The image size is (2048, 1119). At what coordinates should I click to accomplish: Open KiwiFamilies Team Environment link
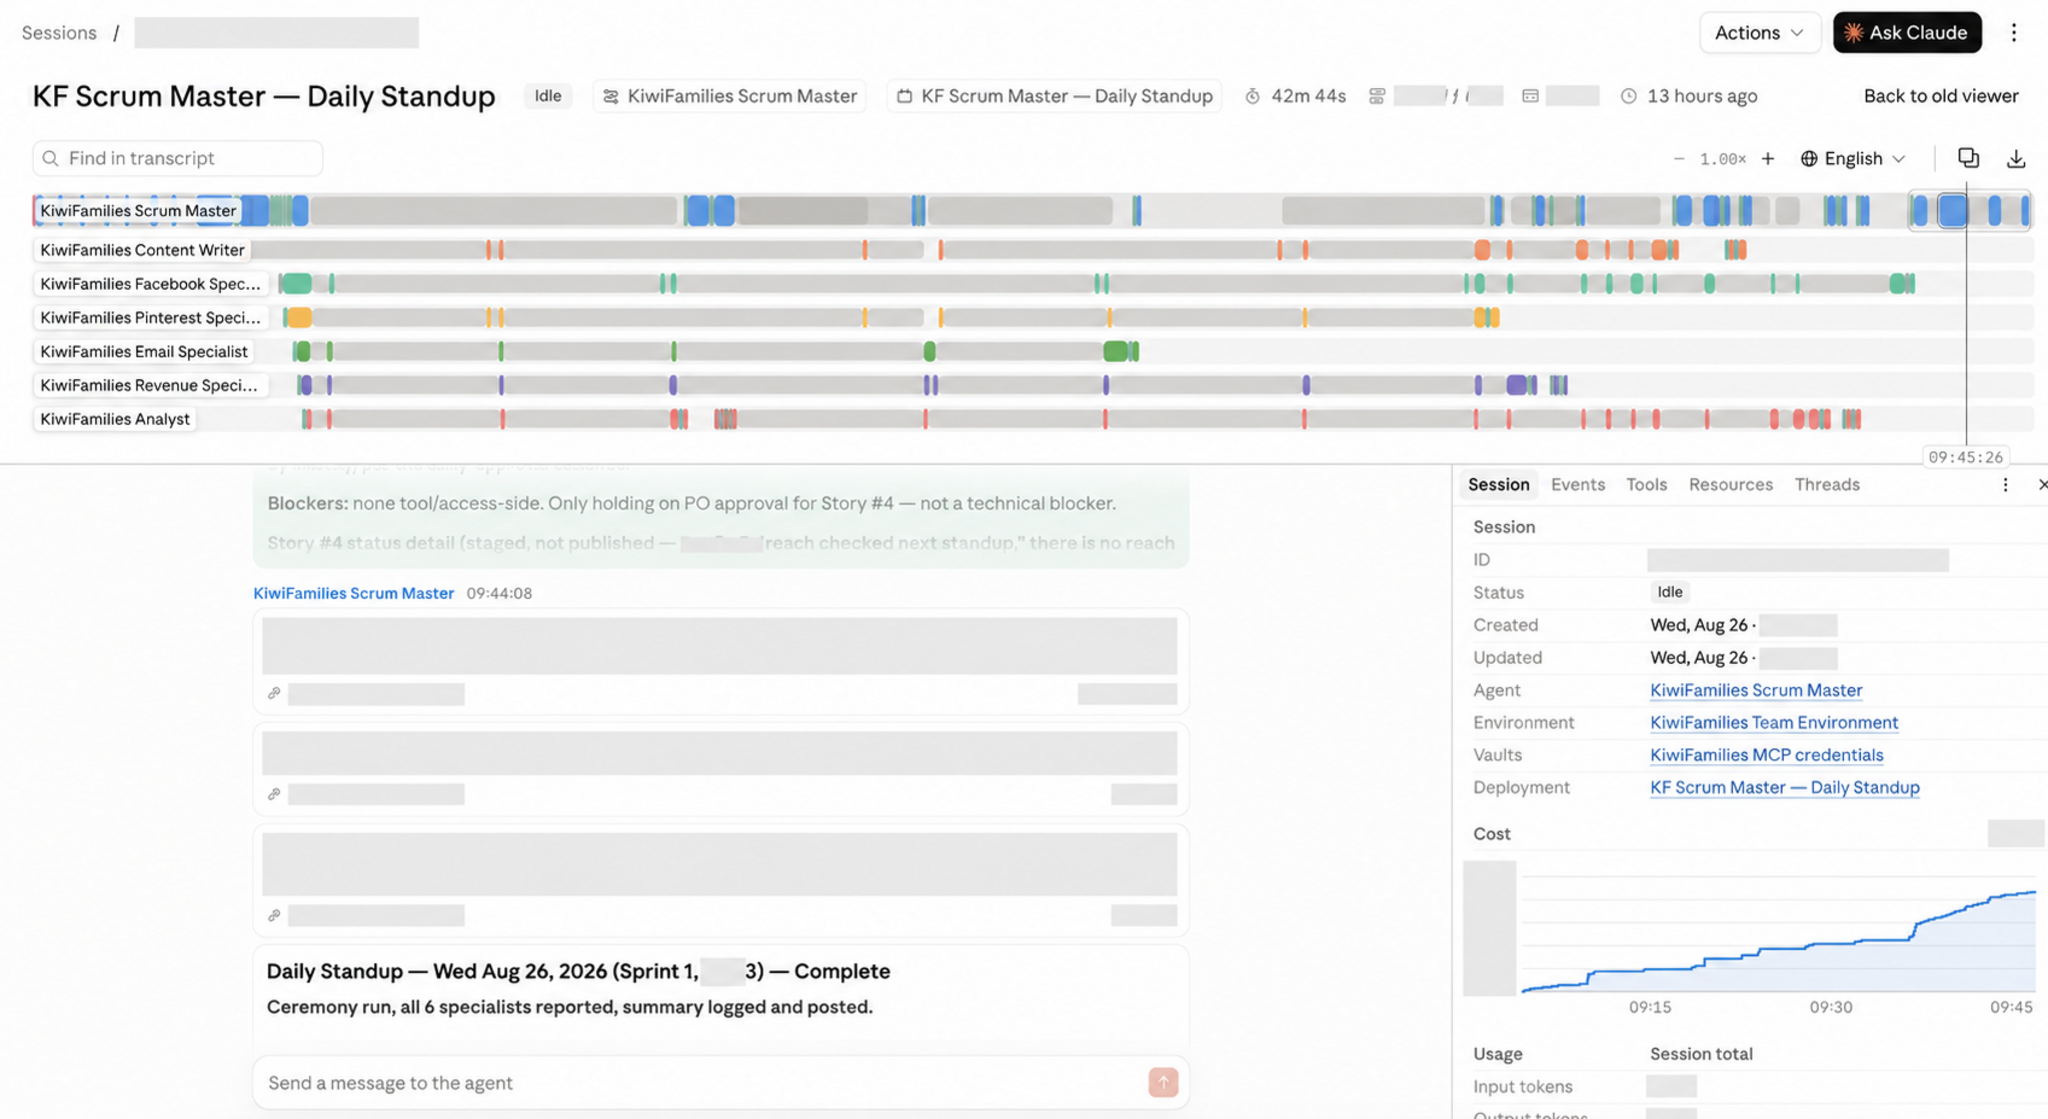(x=1773, y=722)
